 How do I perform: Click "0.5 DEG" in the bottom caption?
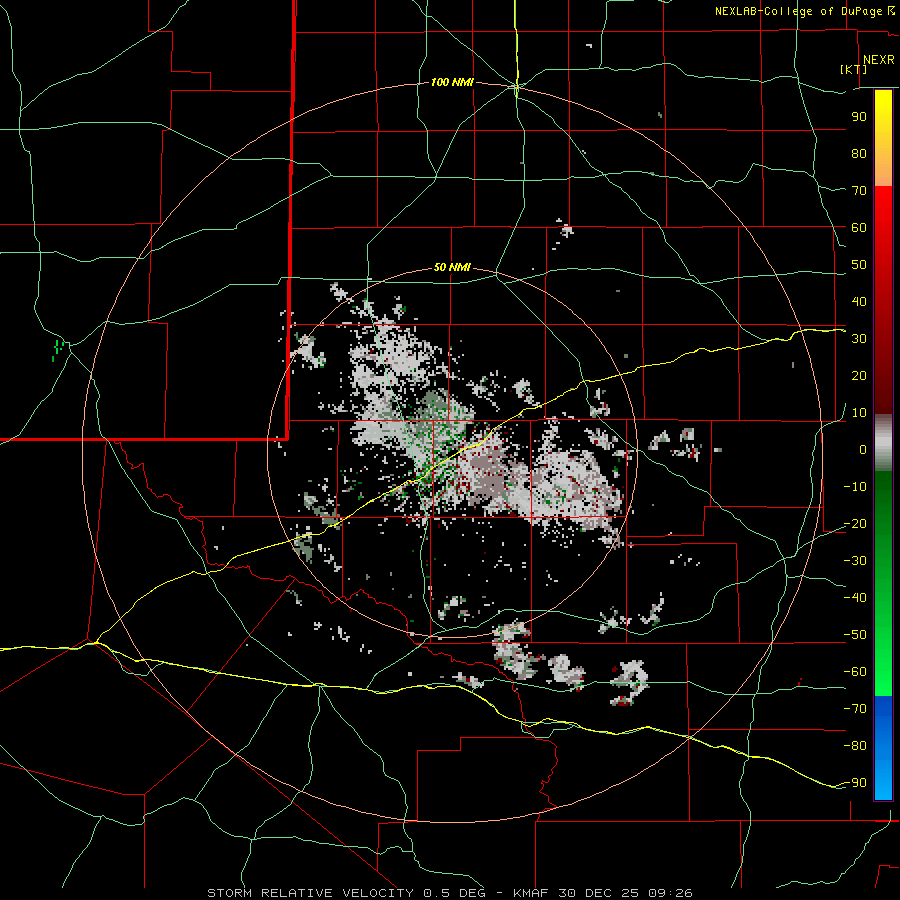click(x=454, y=893)
